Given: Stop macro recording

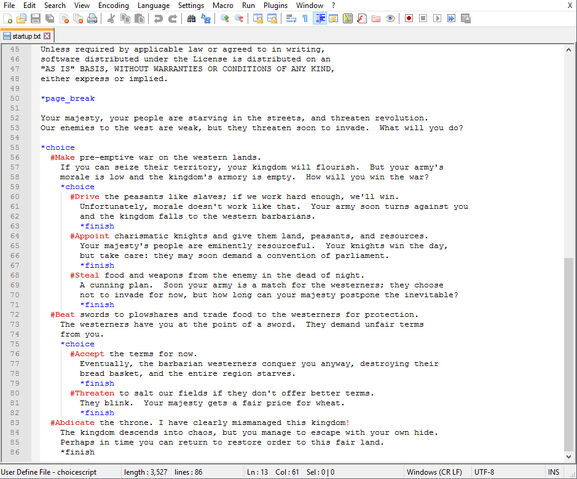Looking at the screenshot, I should 423,18.
